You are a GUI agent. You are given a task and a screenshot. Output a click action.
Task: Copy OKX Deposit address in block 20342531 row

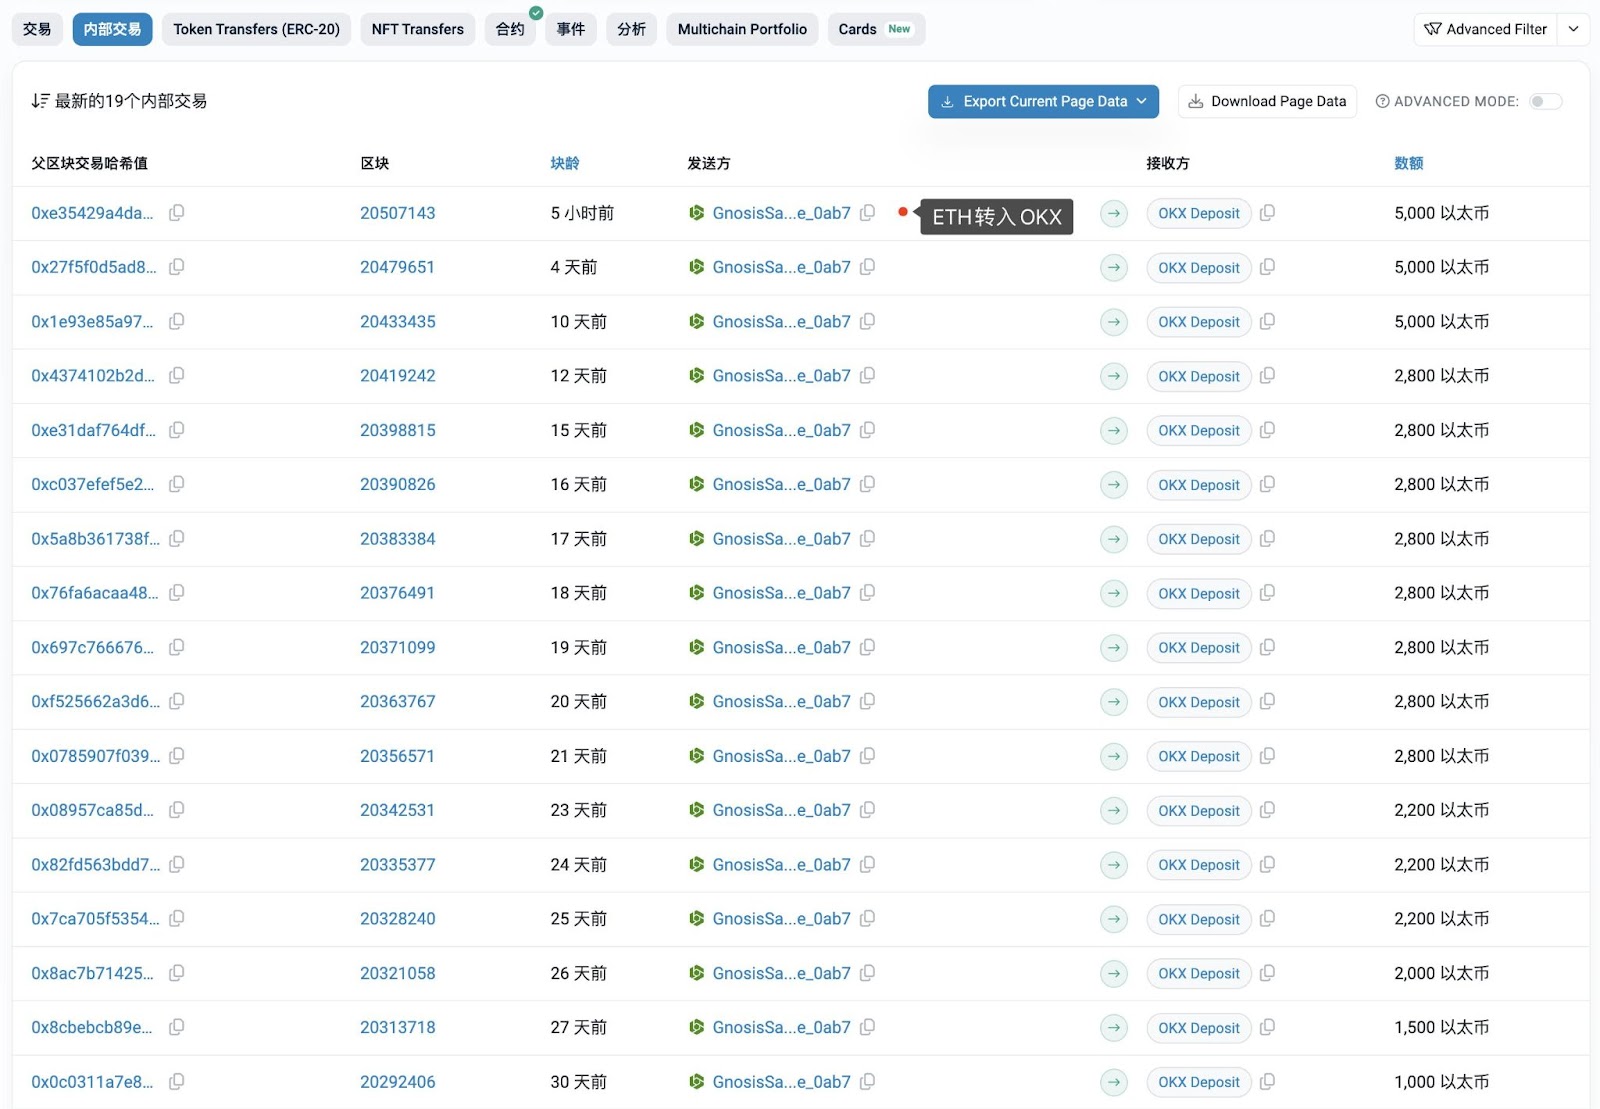click(x=1267, y=810)
